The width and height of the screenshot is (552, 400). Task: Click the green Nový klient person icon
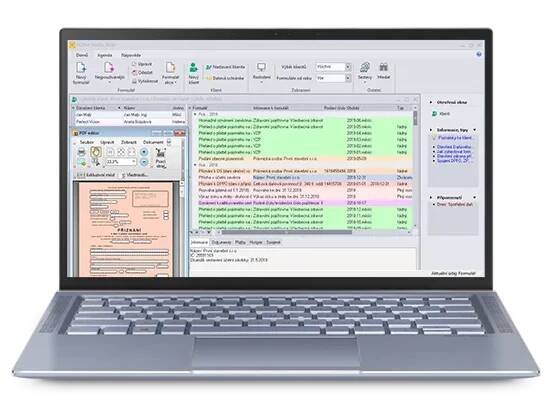click(193, 67)
